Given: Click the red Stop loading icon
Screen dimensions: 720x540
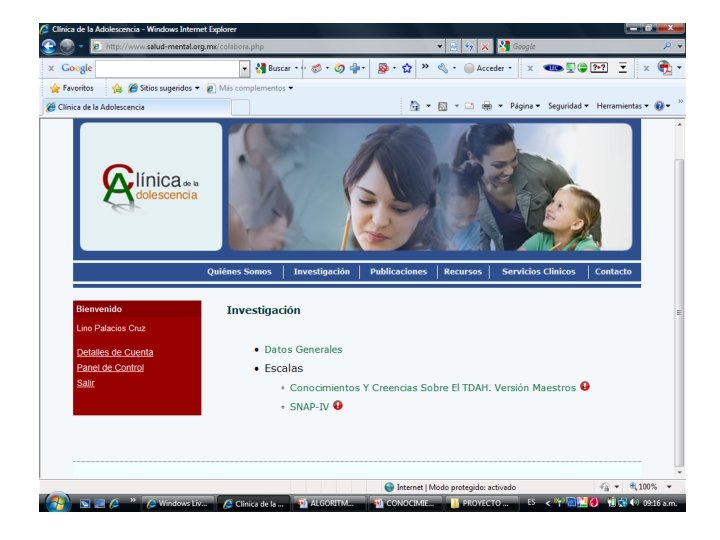Looking at the screenshot, I should point(484,46).
